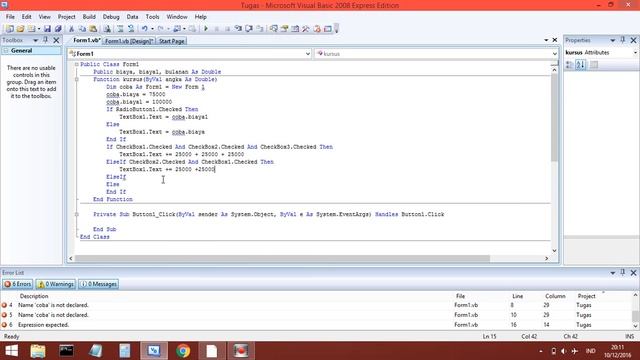This screenshot has width=640, height=360.
Task: Open the active documents list dropdown arrow
Action: point(546,40)
